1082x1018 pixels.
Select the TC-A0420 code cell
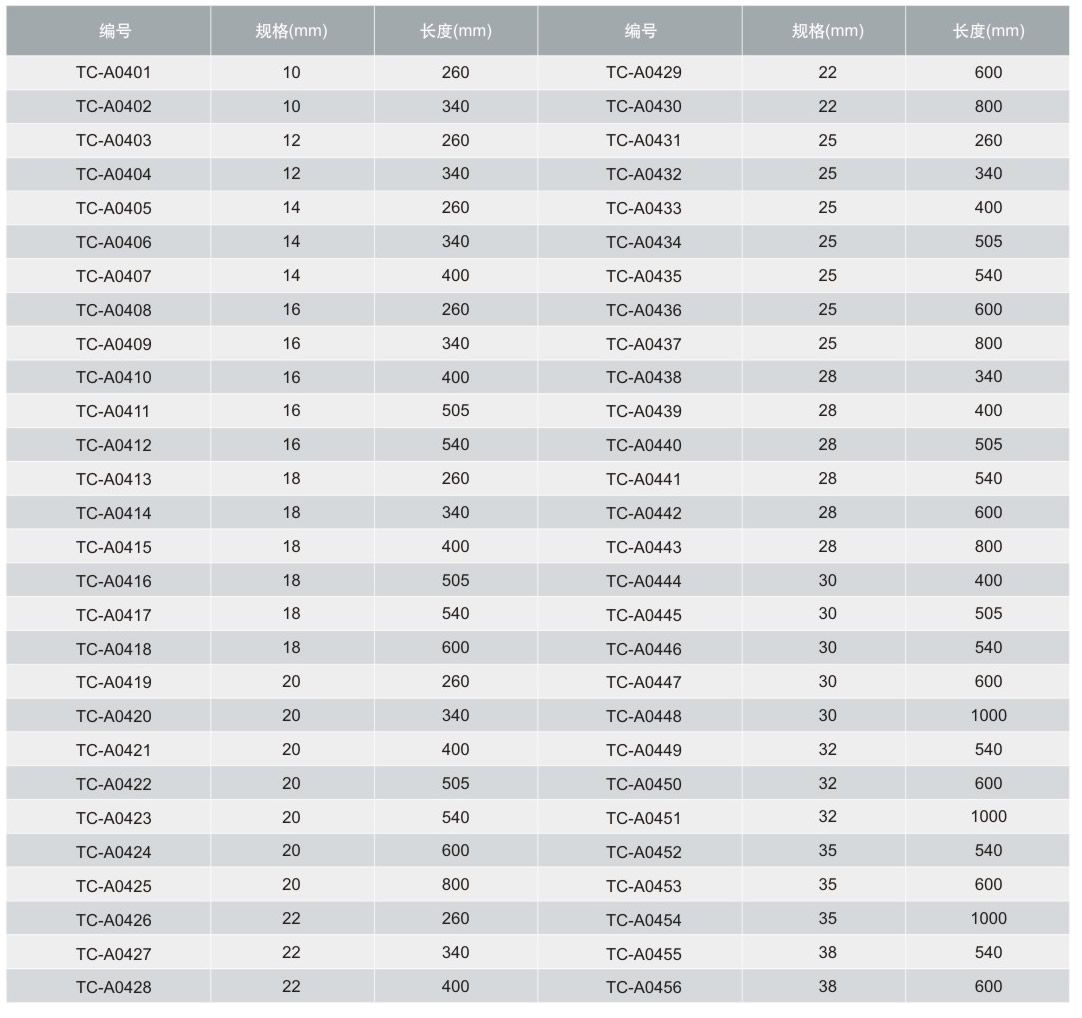[113, 716]
